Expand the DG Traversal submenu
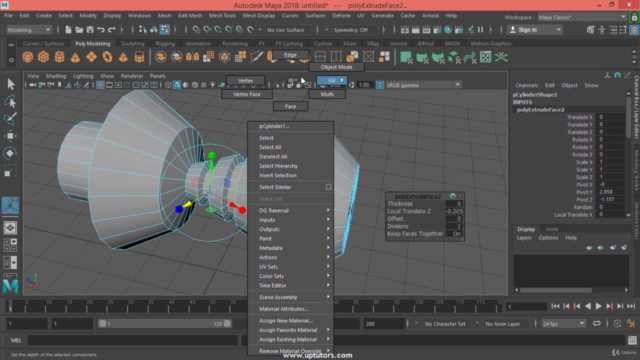Viewport: 640px width, 360px height. coord(291,210)
